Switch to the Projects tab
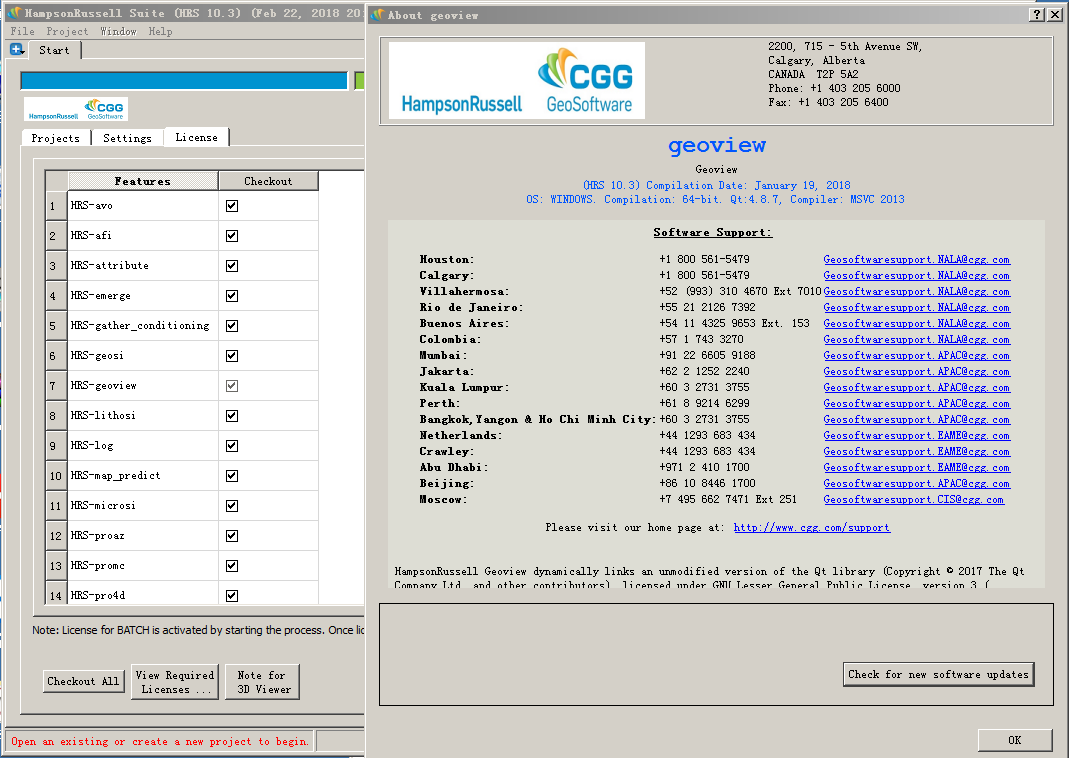The image size is (1069, 758). click(56, 138)
